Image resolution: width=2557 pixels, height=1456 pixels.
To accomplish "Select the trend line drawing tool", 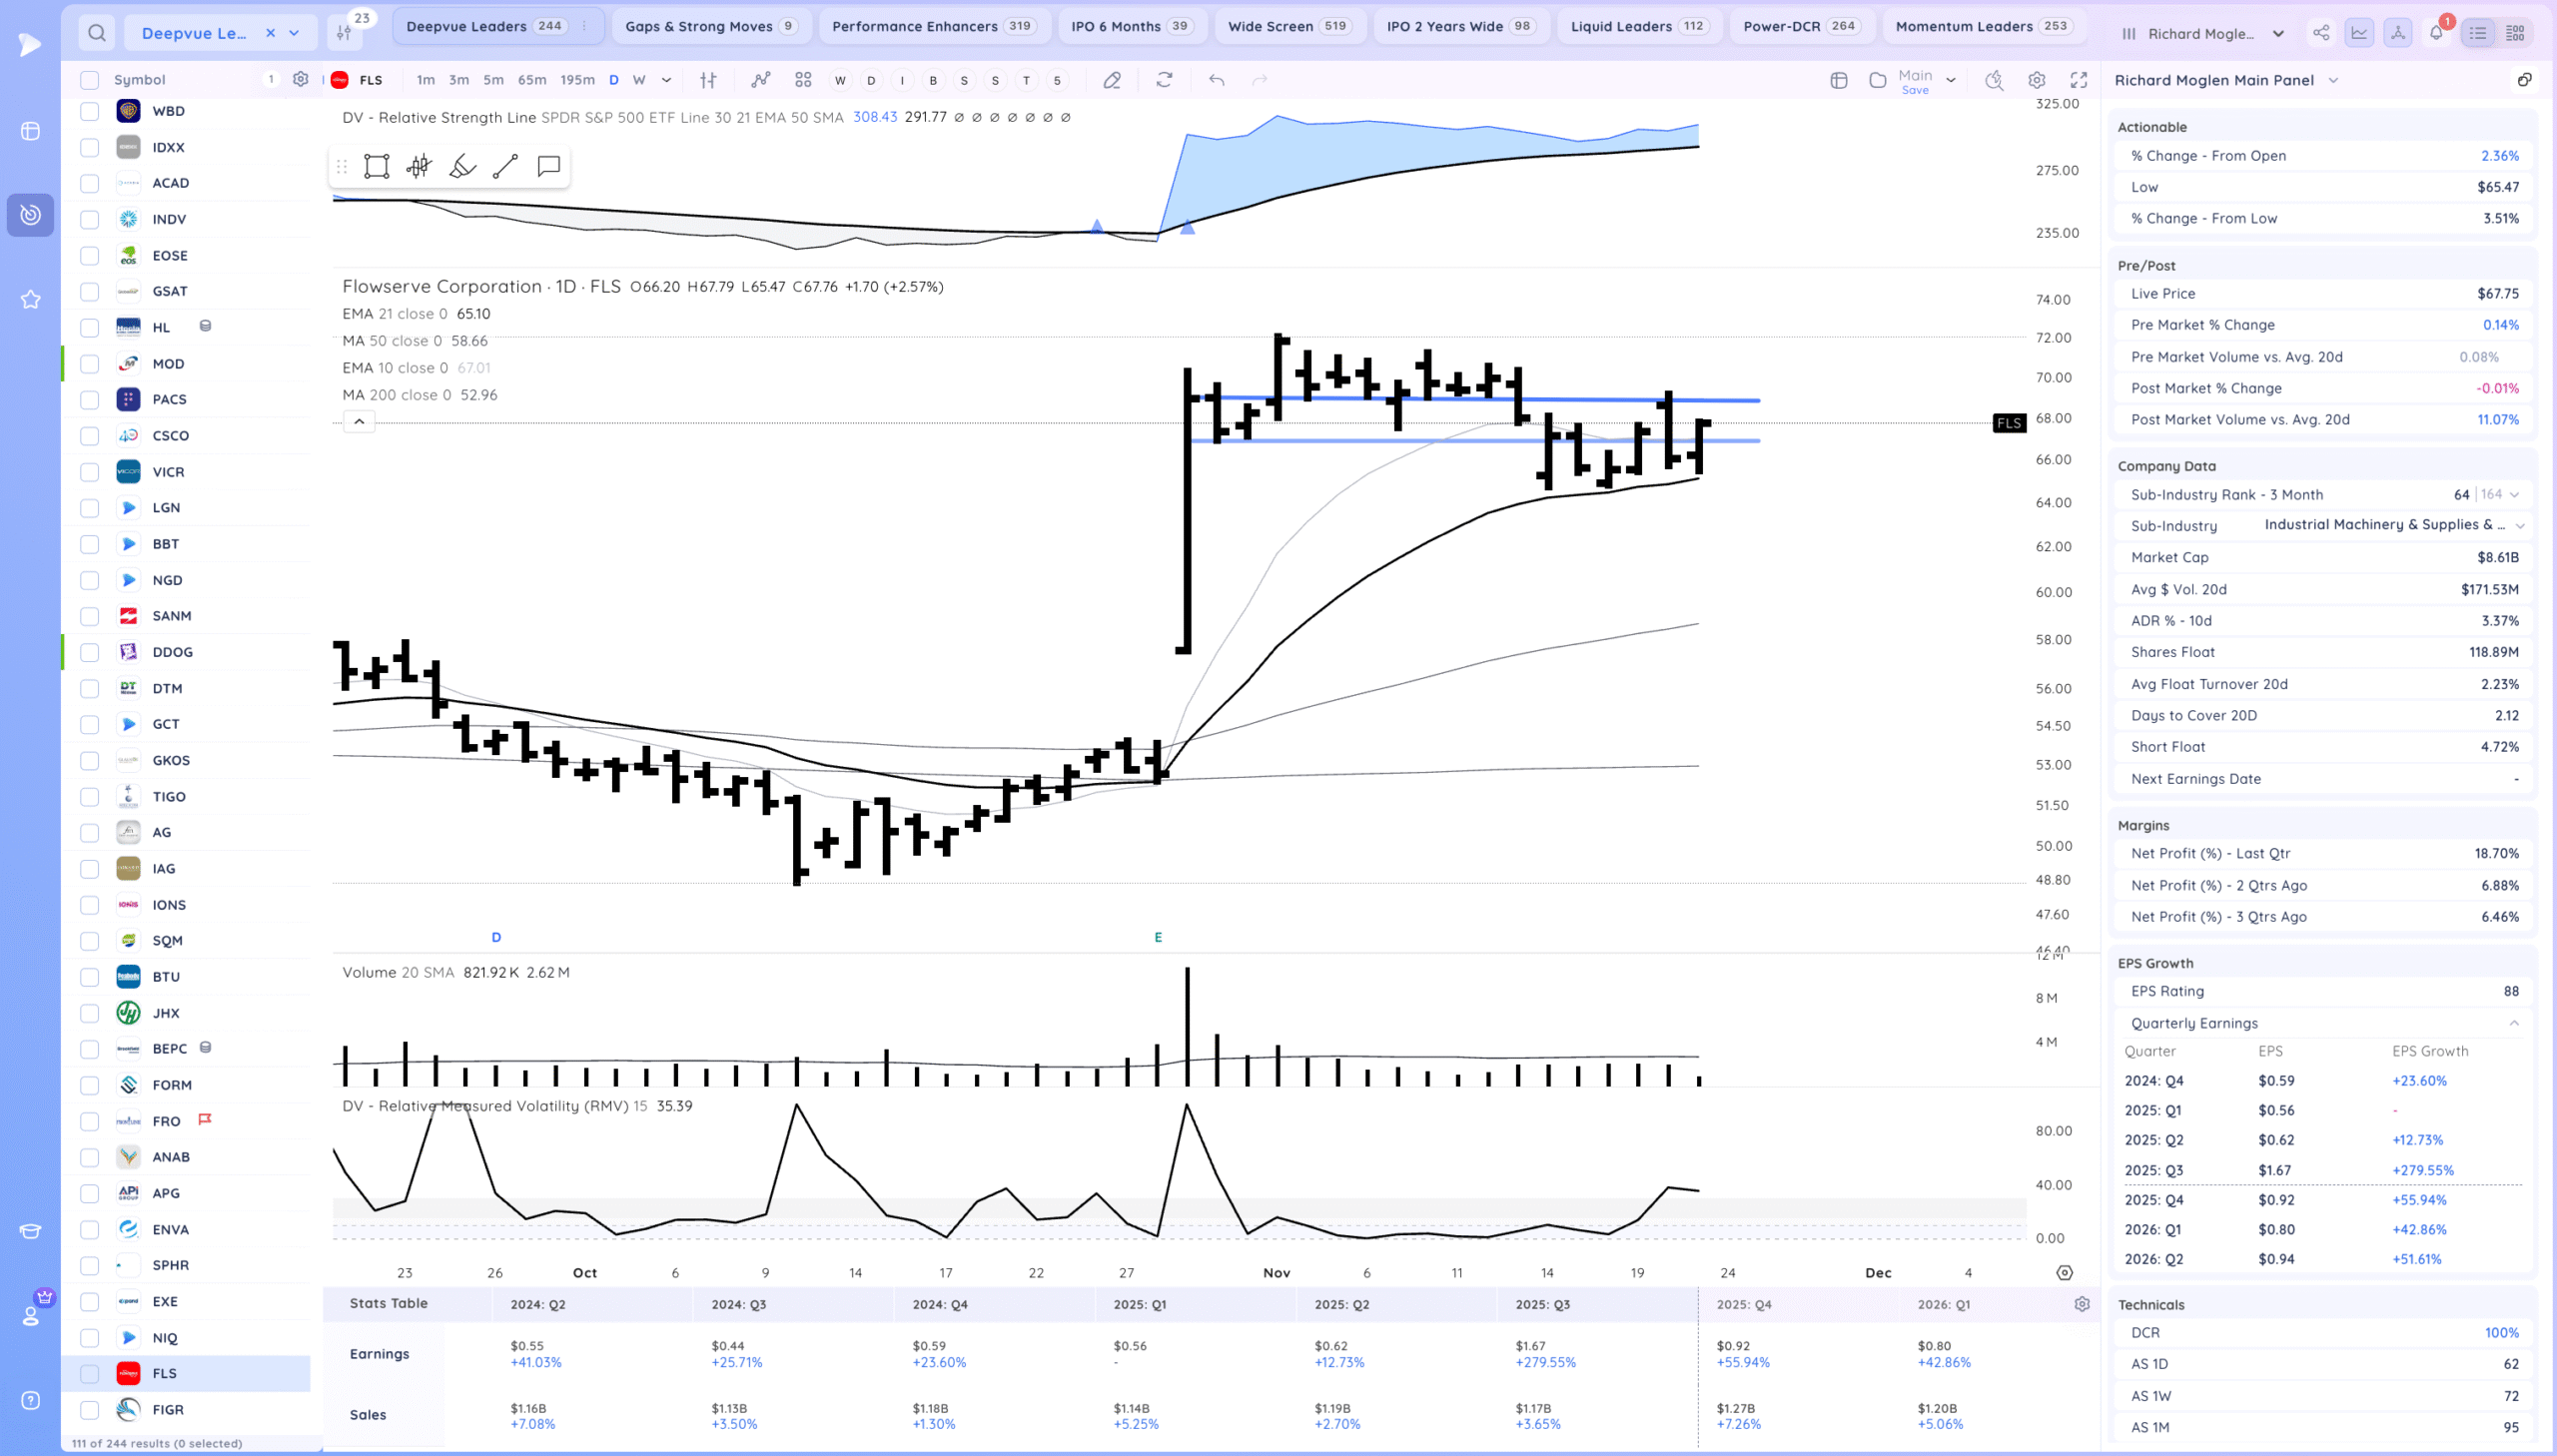I will coord(505,166).
